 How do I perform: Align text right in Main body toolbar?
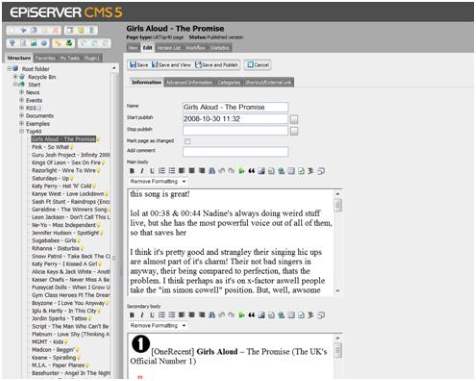click(202, 171)
